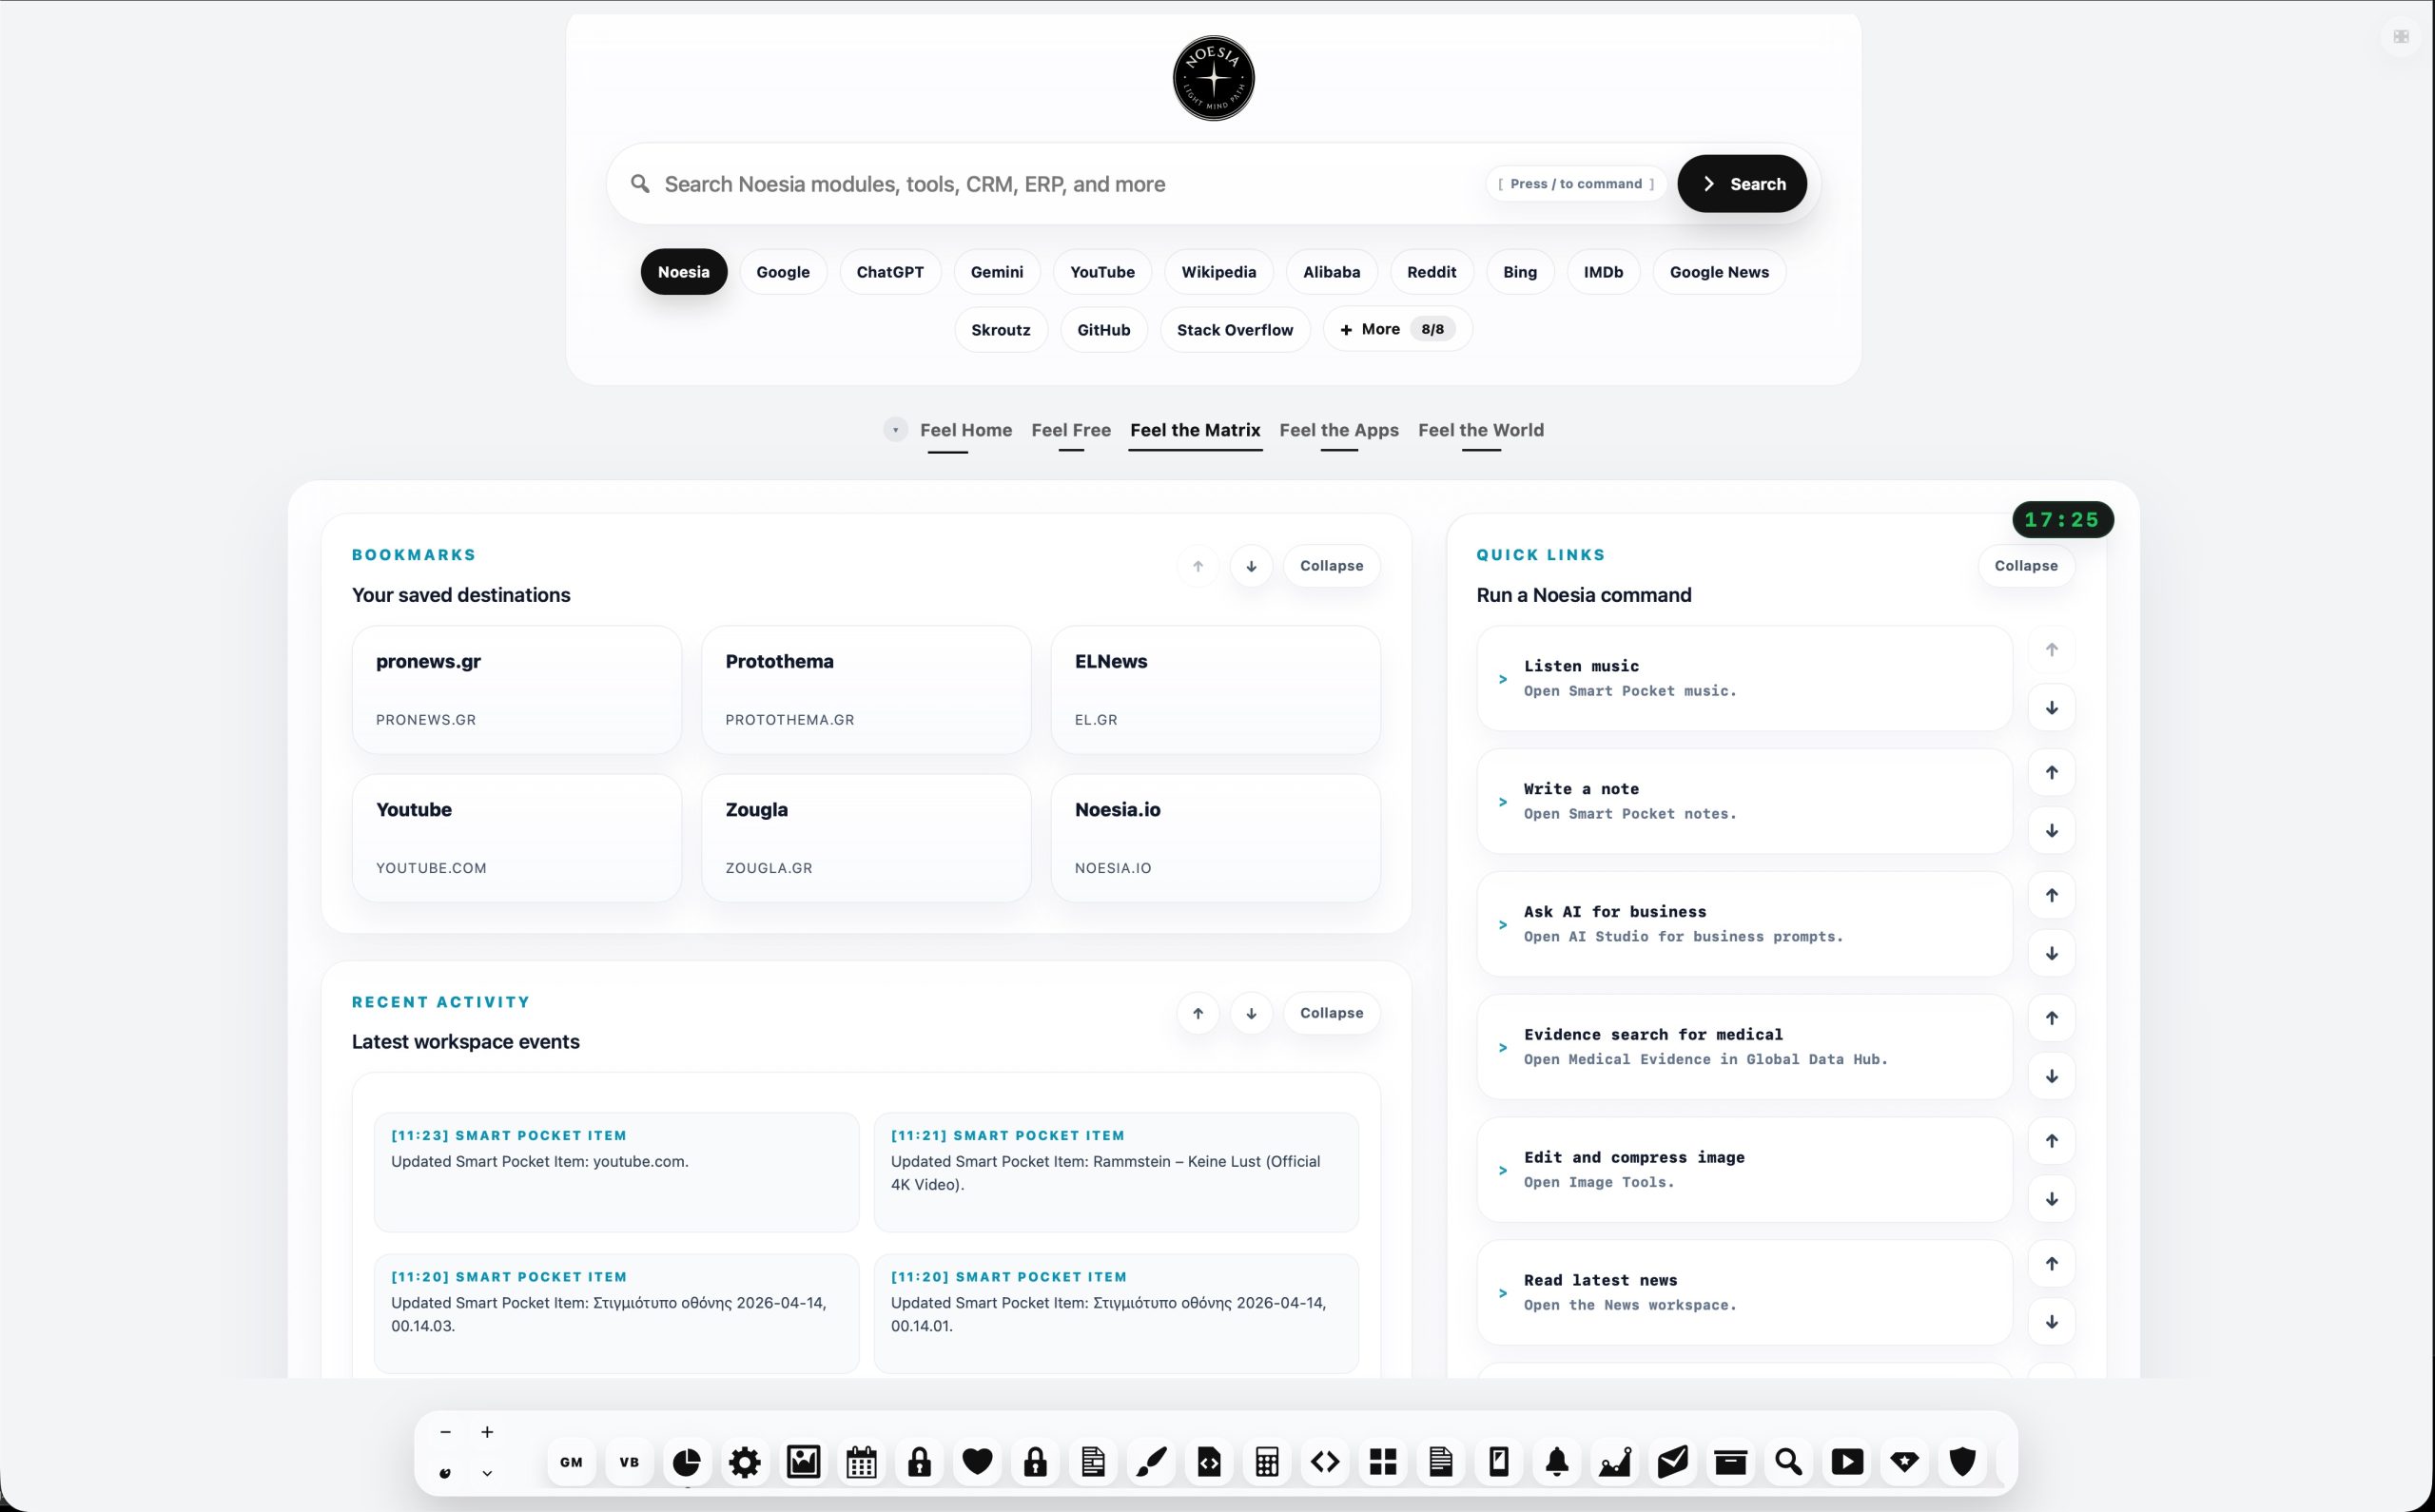Open the diamond gem dock icon
Viewport: 2435px width, 1512px height.
1905,1462
